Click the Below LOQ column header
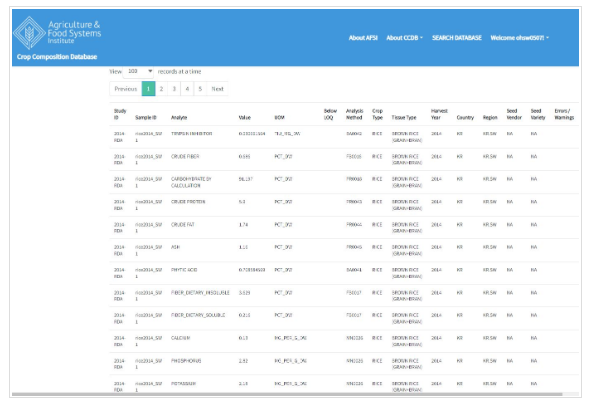The height and width of the screenshot is (413, 591). click(x=330, y=114)
